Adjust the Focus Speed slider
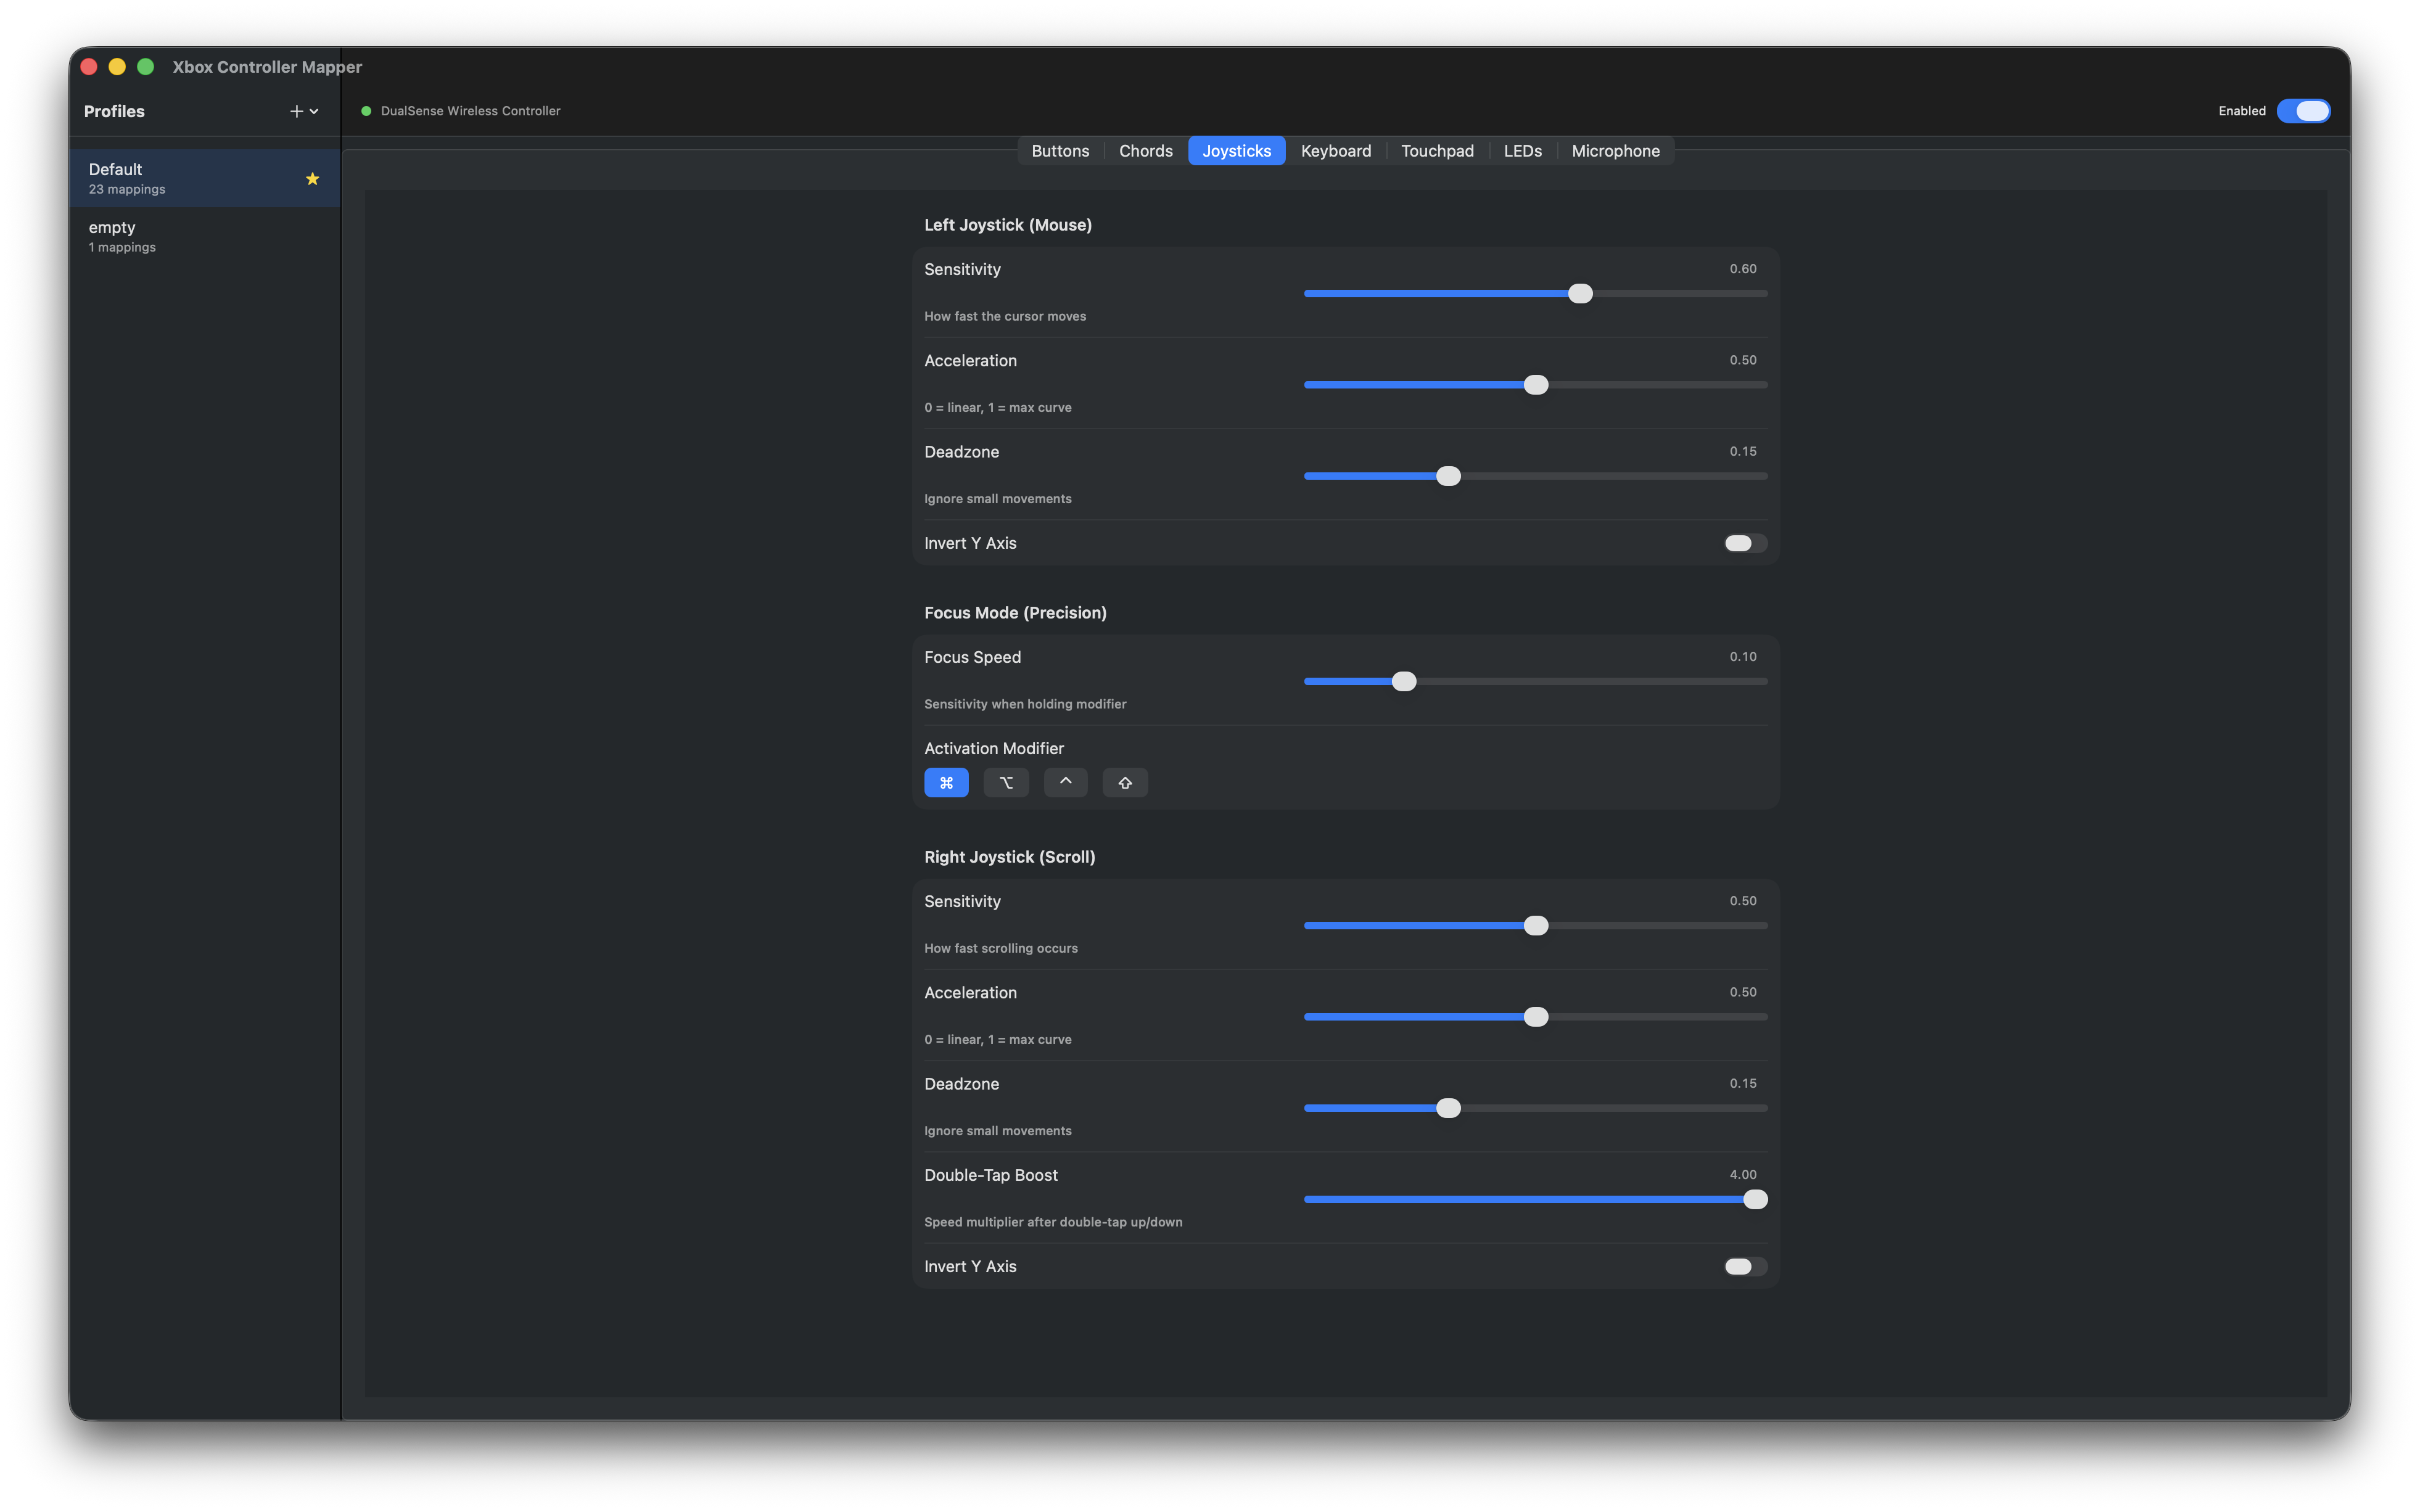The width and height of the screenshot is (2420, 1512). pos(1404,680)
